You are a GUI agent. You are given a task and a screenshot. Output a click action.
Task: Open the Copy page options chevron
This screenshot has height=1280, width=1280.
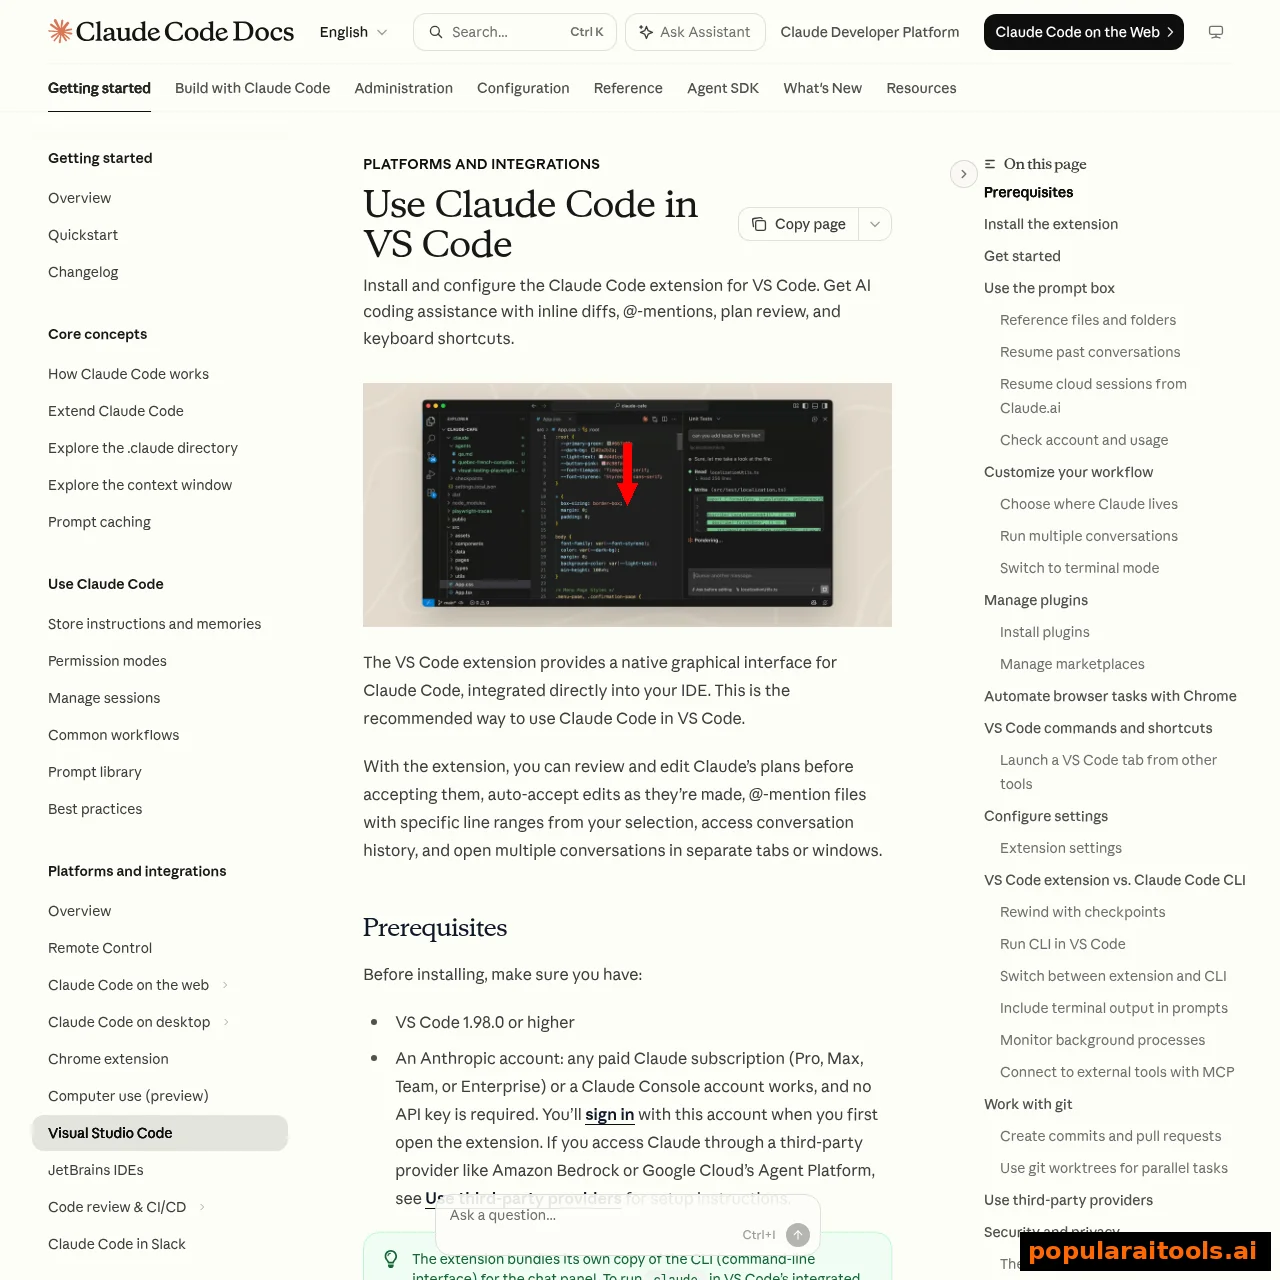875,224
